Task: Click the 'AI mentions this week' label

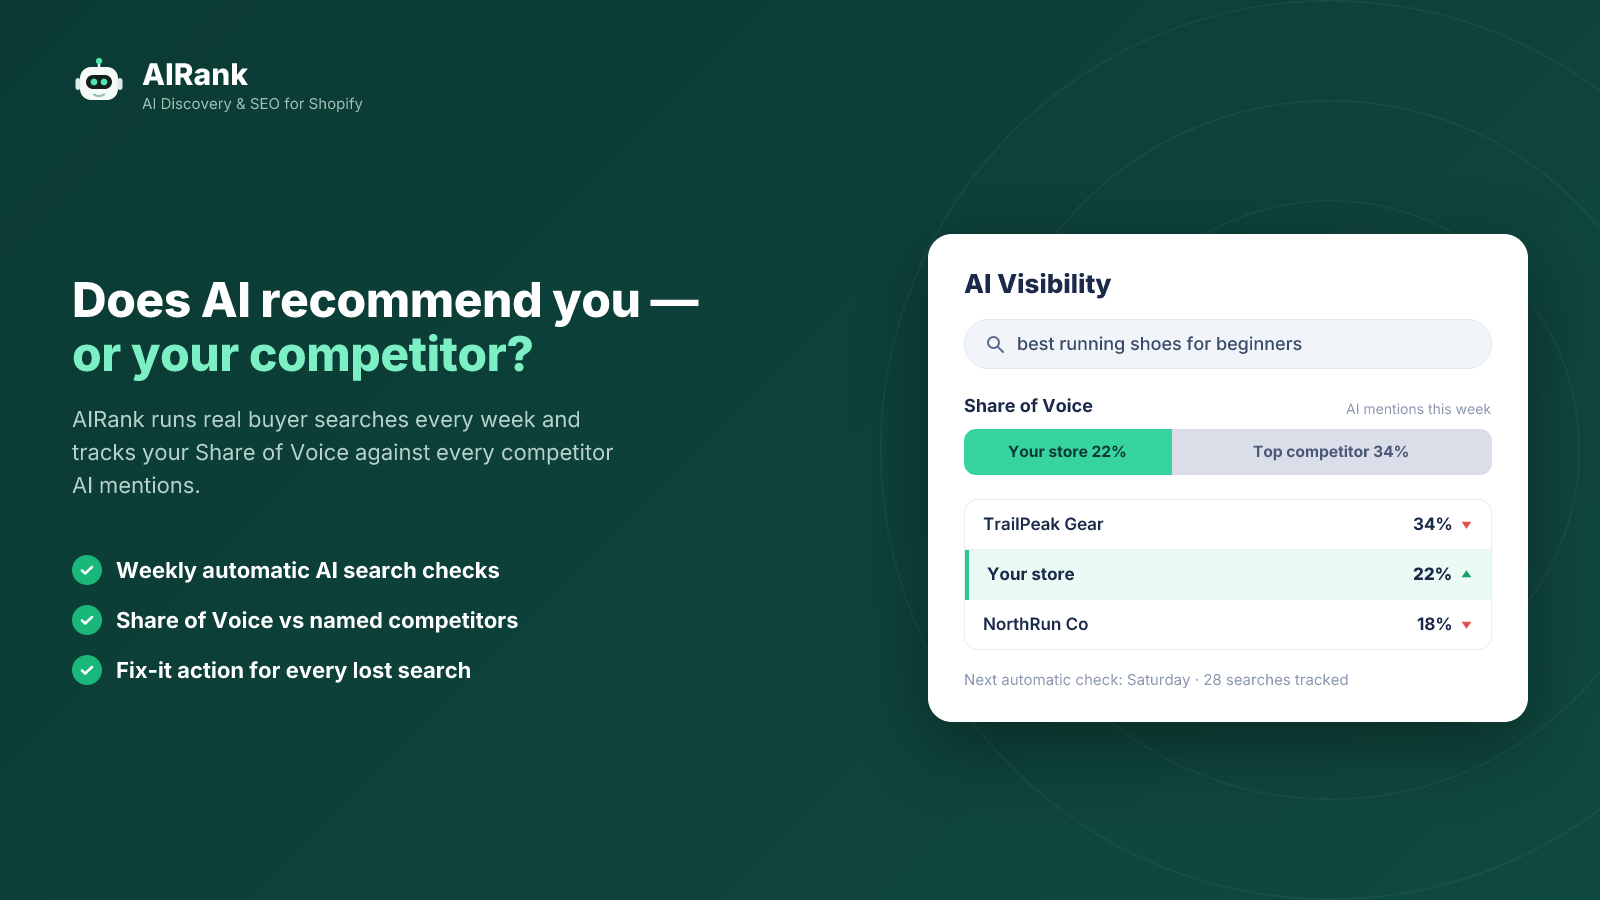Action: [1418, 409]
